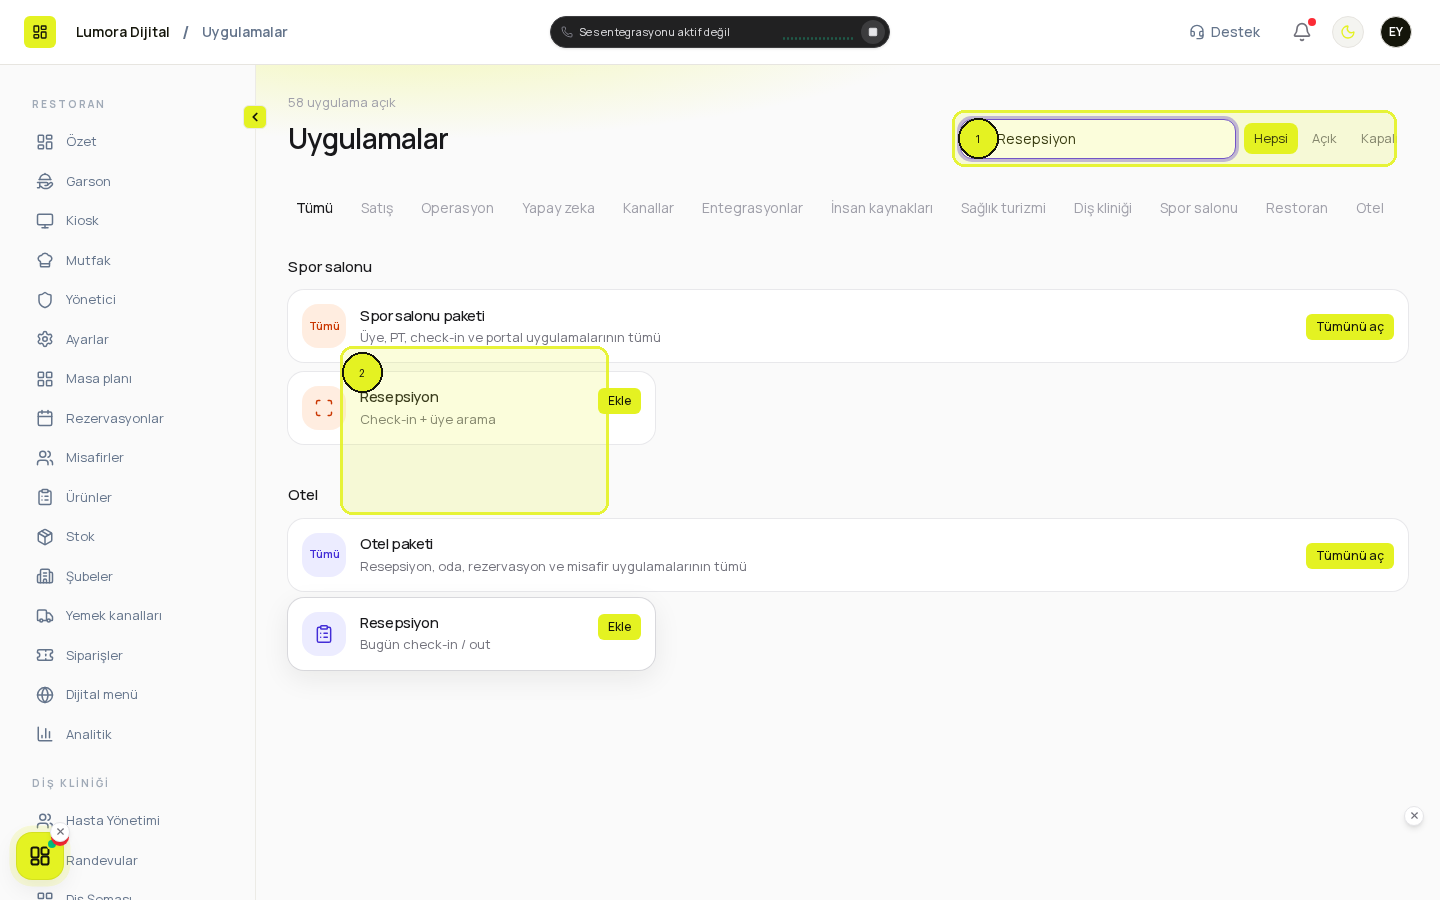Stop the voice integration with the square button
The height and width of the screenshot is (900, 1440).
pyautogui.click(x=873, y=32)
